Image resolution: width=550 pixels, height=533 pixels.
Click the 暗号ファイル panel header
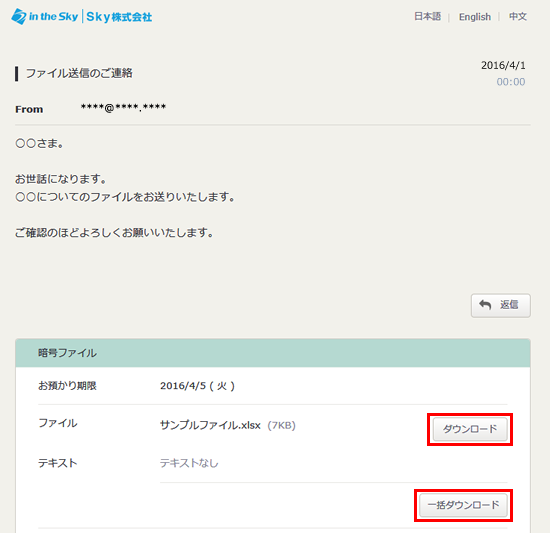[273, 353]
